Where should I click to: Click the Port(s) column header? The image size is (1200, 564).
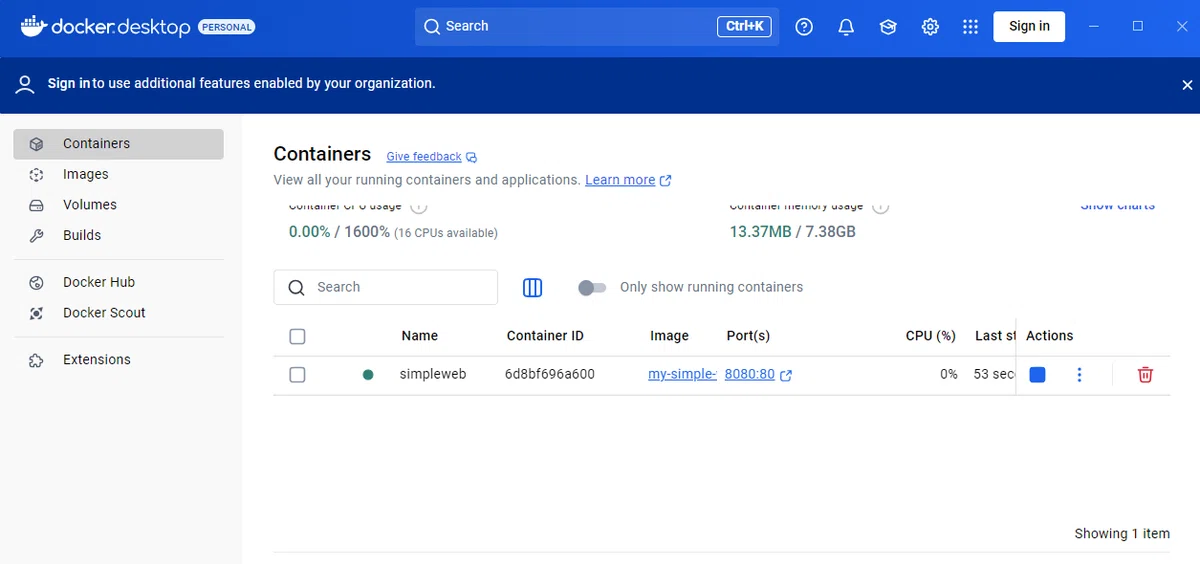tap(748, 336)
